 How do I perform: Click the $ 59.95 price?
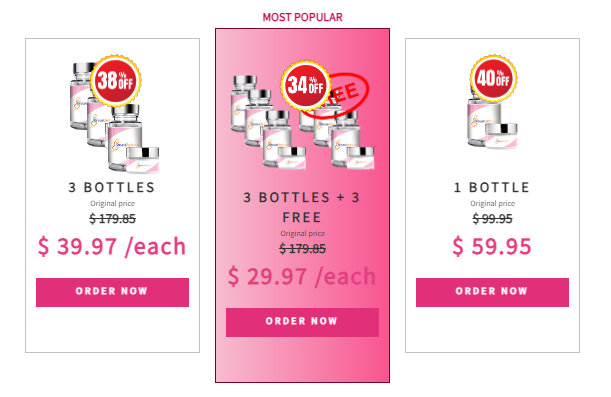click(x=492, y=247)
